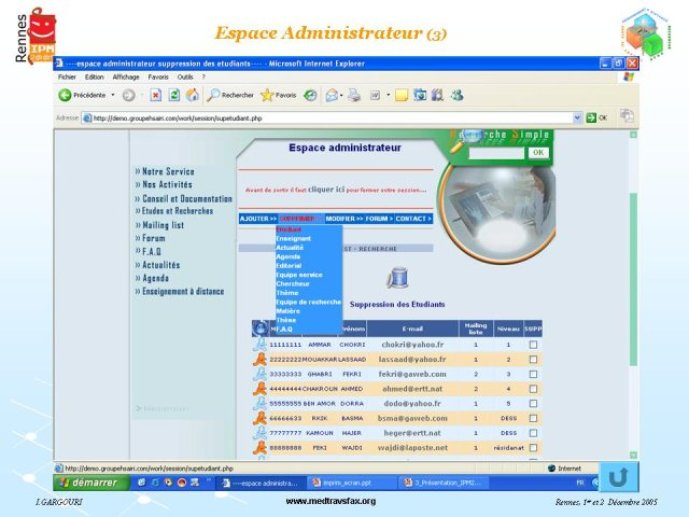Check SUPP box for bsma@gaweb.com
This screenshot has width=689, height=517.
click(533, 418)
